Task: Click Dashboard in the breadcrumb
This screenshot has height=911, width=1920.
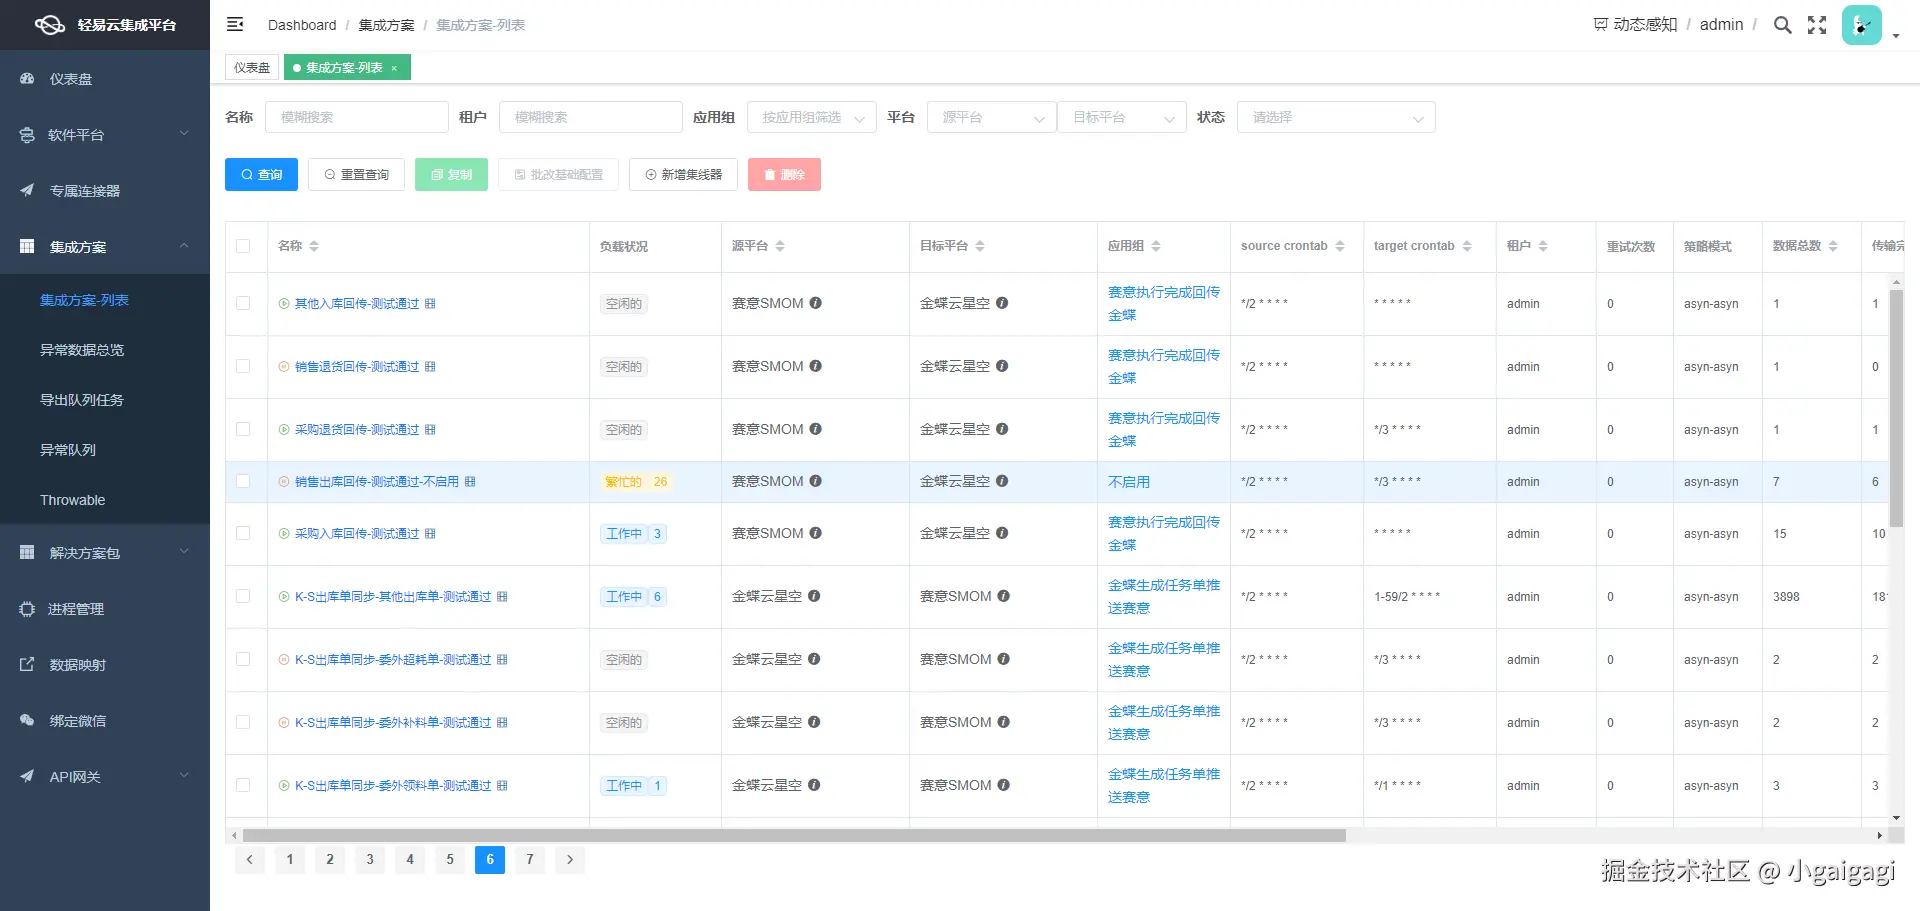Action: [x=302, y=25]
